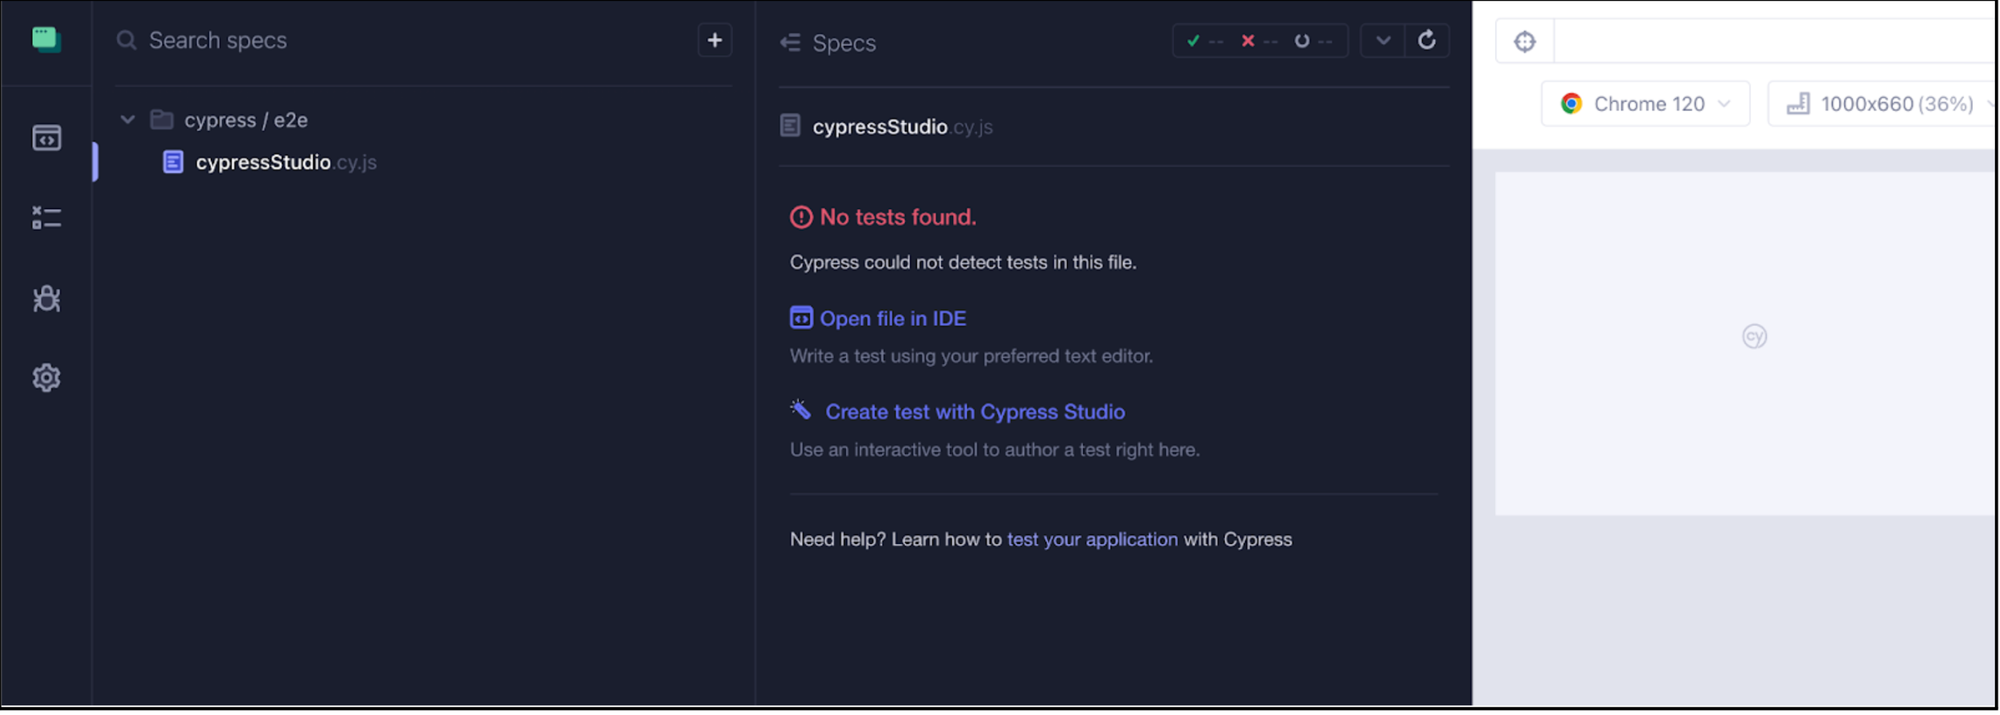Collapse the cypress / e2e folder
Screen dimensions: 2000x715
pyautogui.click(x=128, y=120)
